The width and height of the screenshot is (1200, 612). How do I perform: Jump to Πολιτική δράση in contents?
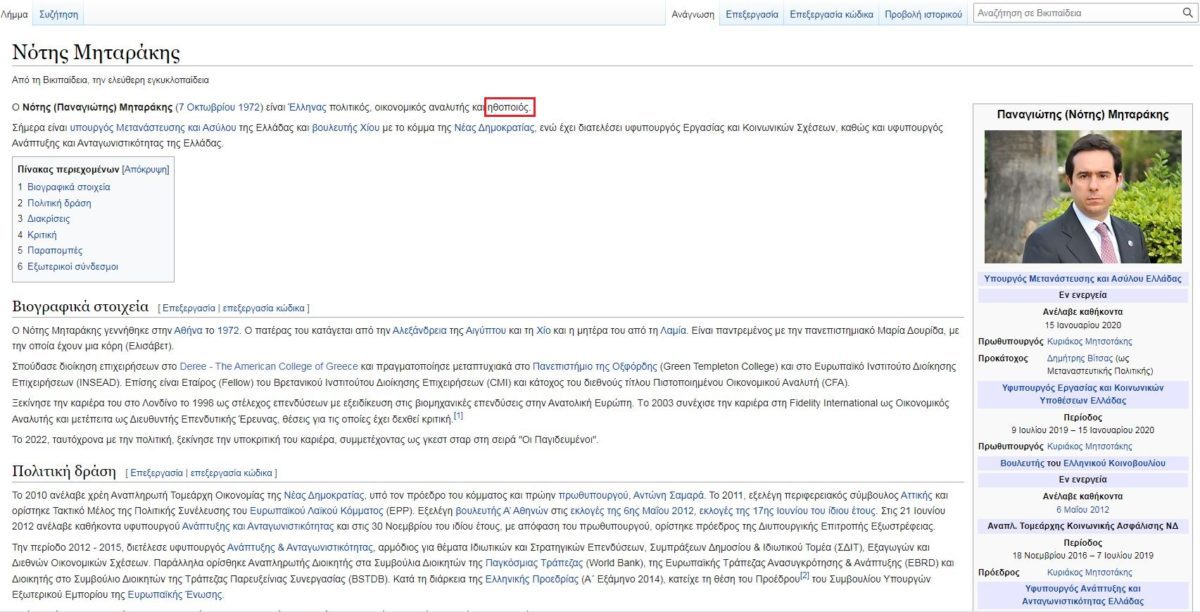pos(59,203)
